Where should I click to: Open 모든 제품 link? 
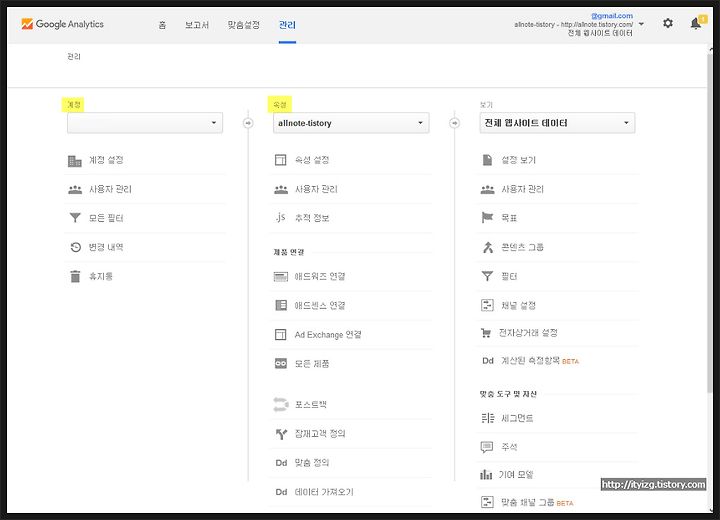click(312, 364)
